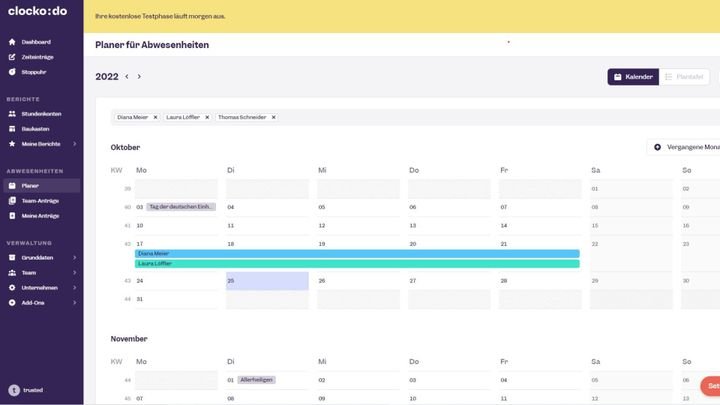Select November 04 day cell
This screenshot has height=405, width=720.
coord(540,380)
